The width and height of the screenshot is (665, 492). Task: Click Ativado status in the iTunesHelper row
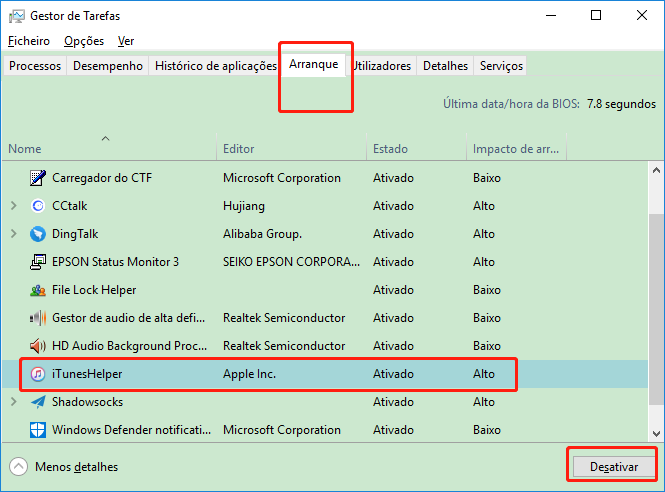point(393,374)
